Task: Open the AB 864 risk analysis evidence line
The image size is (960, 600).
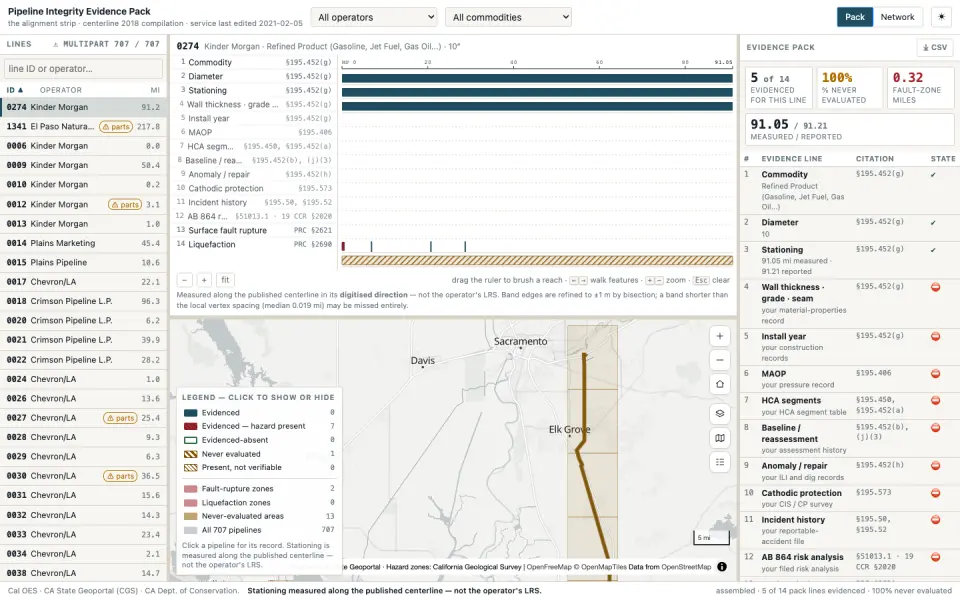Action: point(850,563)
